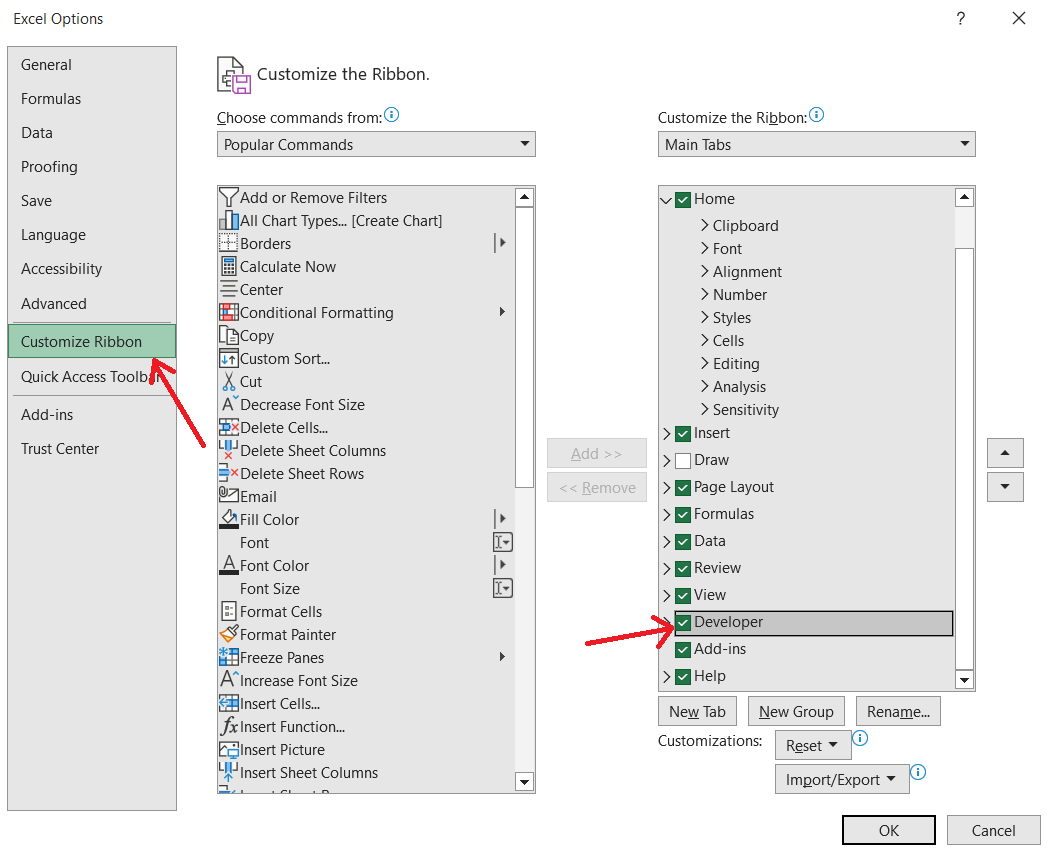Click the Insert Picture icon
This screenshot has width=1048, height=853.
(229, 749)
